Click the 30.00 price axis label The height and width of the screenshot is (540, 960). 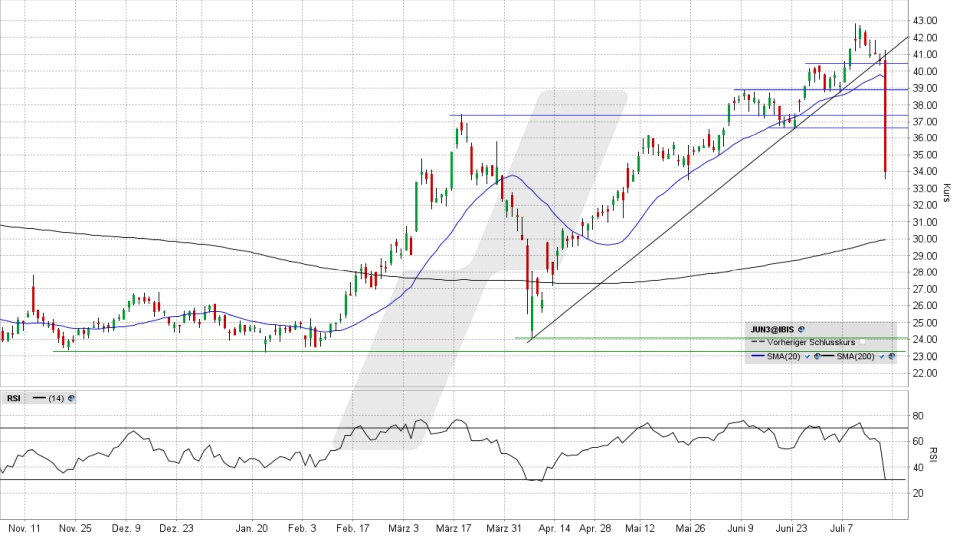(x=924, y=239)
